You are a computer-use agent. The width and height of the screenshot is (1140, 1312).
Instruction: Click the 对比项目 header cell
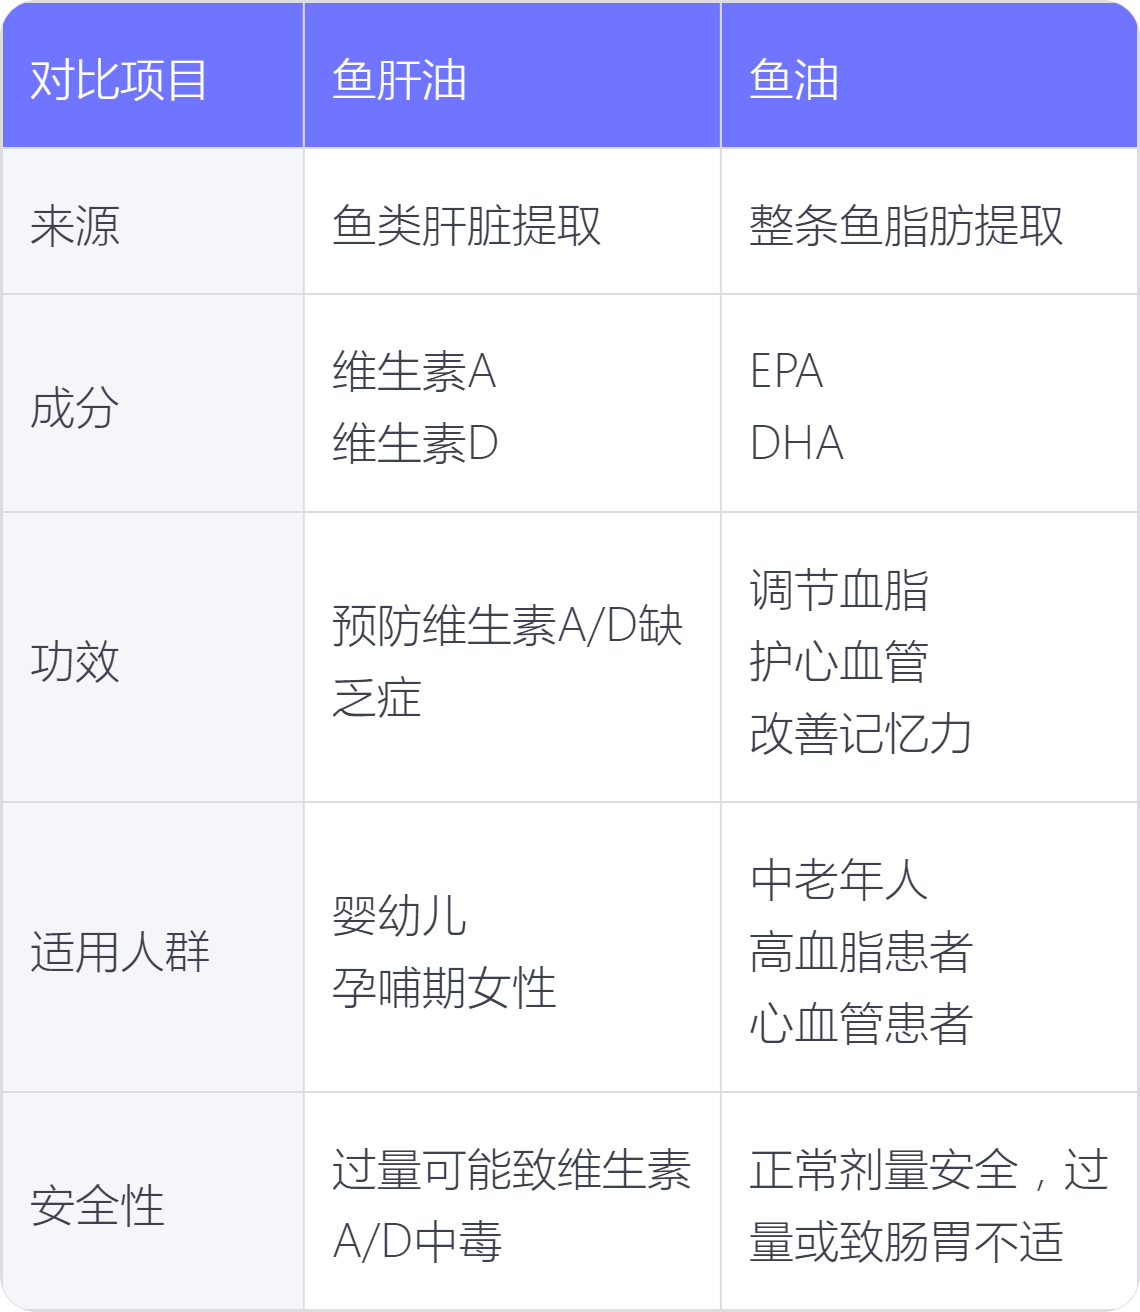pyautogui.click(x=153, y=75)
